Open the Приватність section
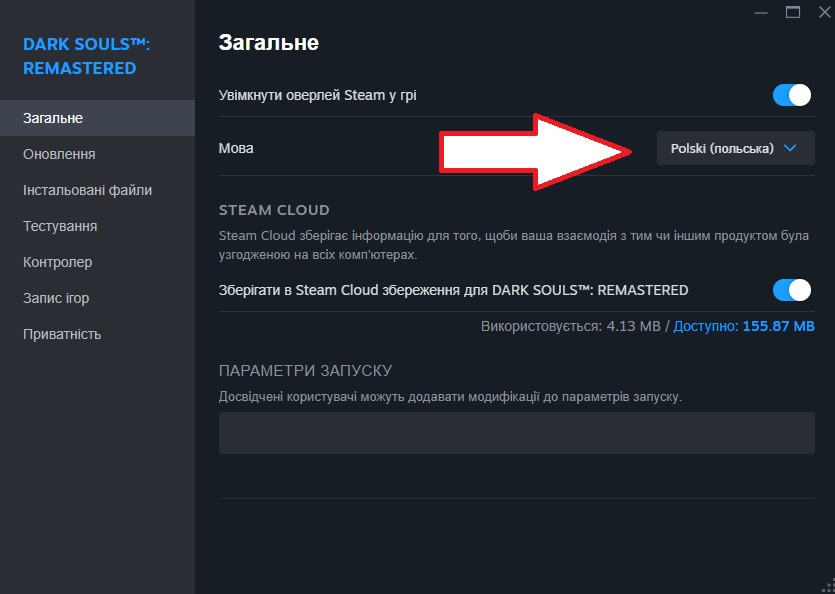The height and width of the screenshot is (594, 835). (97, 334)
